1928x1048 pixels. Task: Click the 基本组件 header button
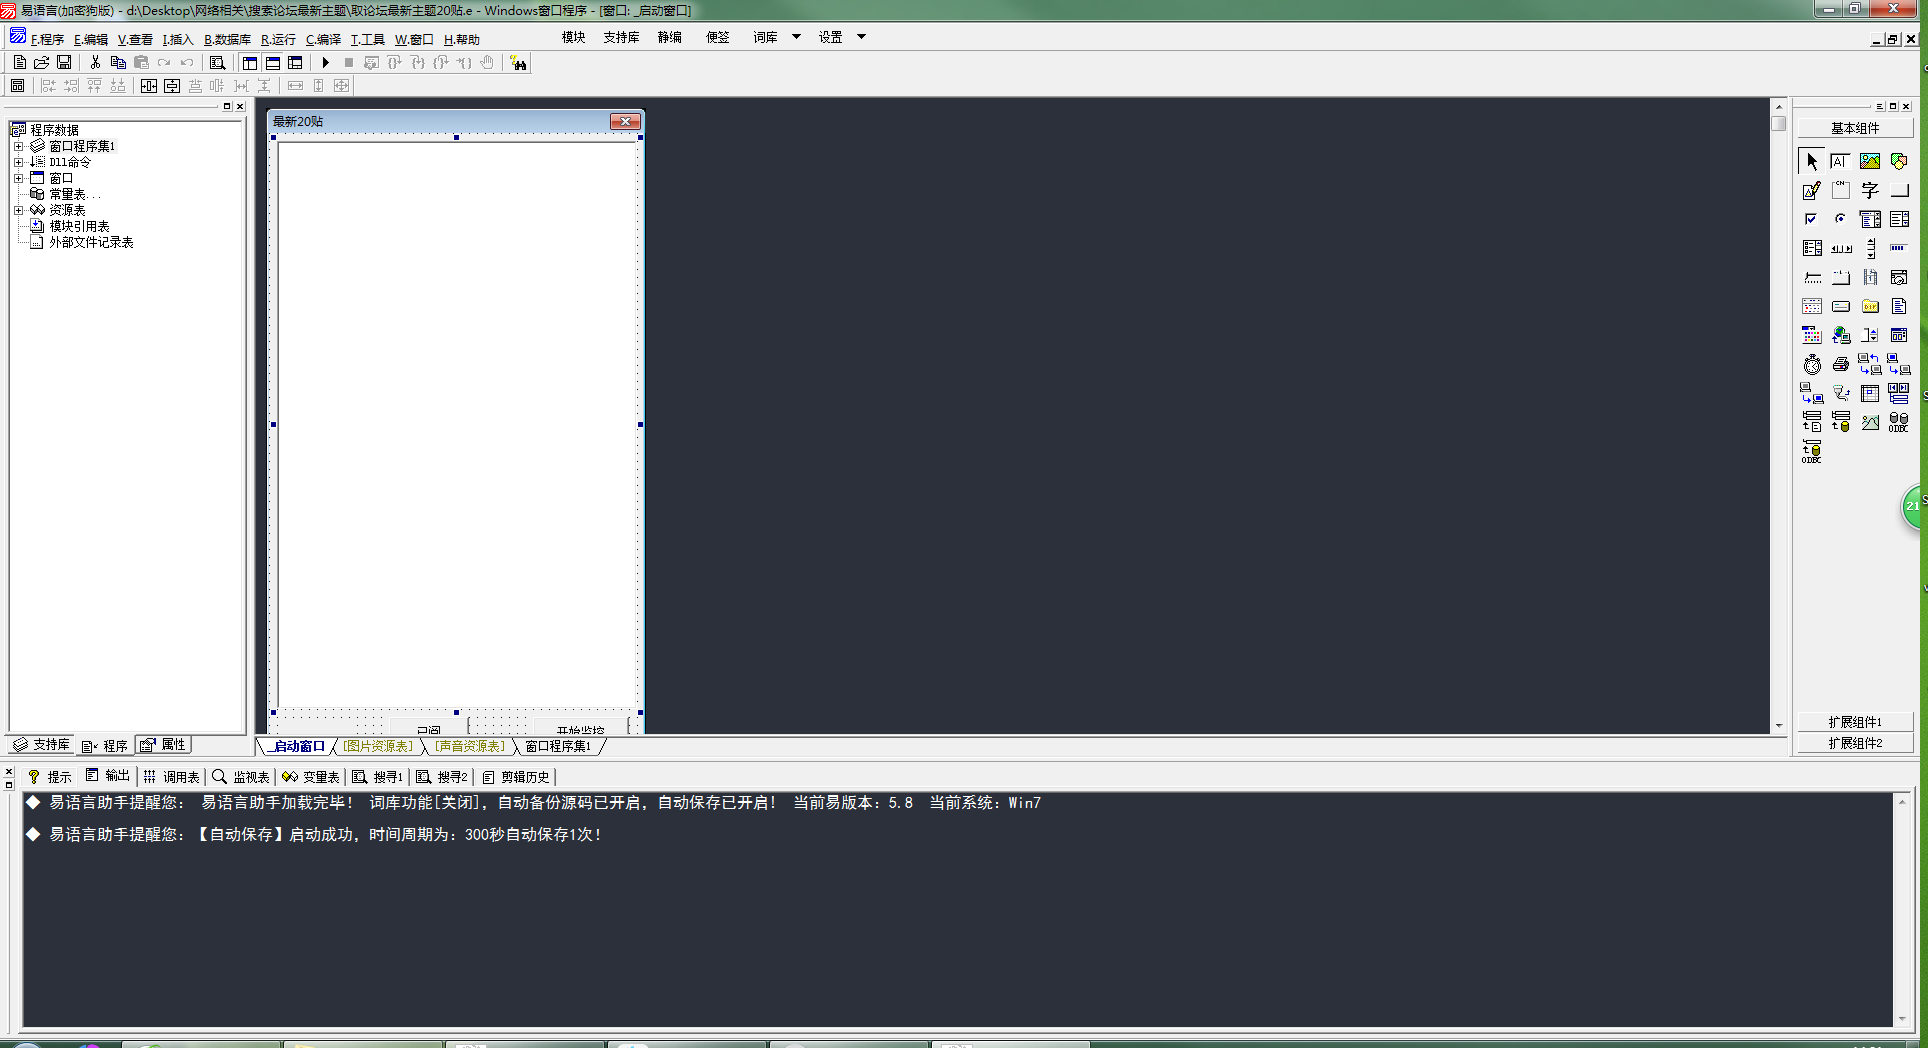[1854, 128]
